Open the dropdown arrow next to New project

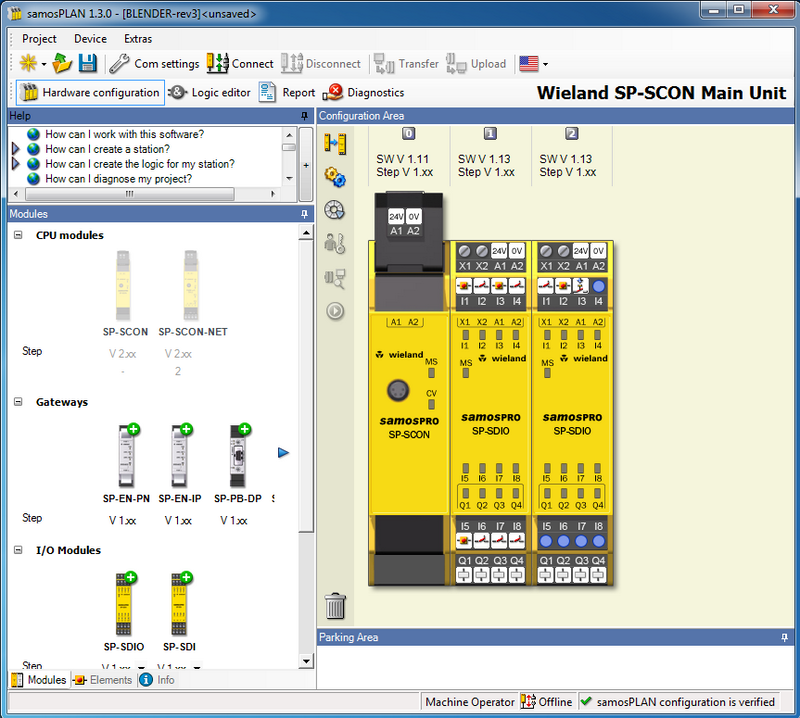coord(44,64)
